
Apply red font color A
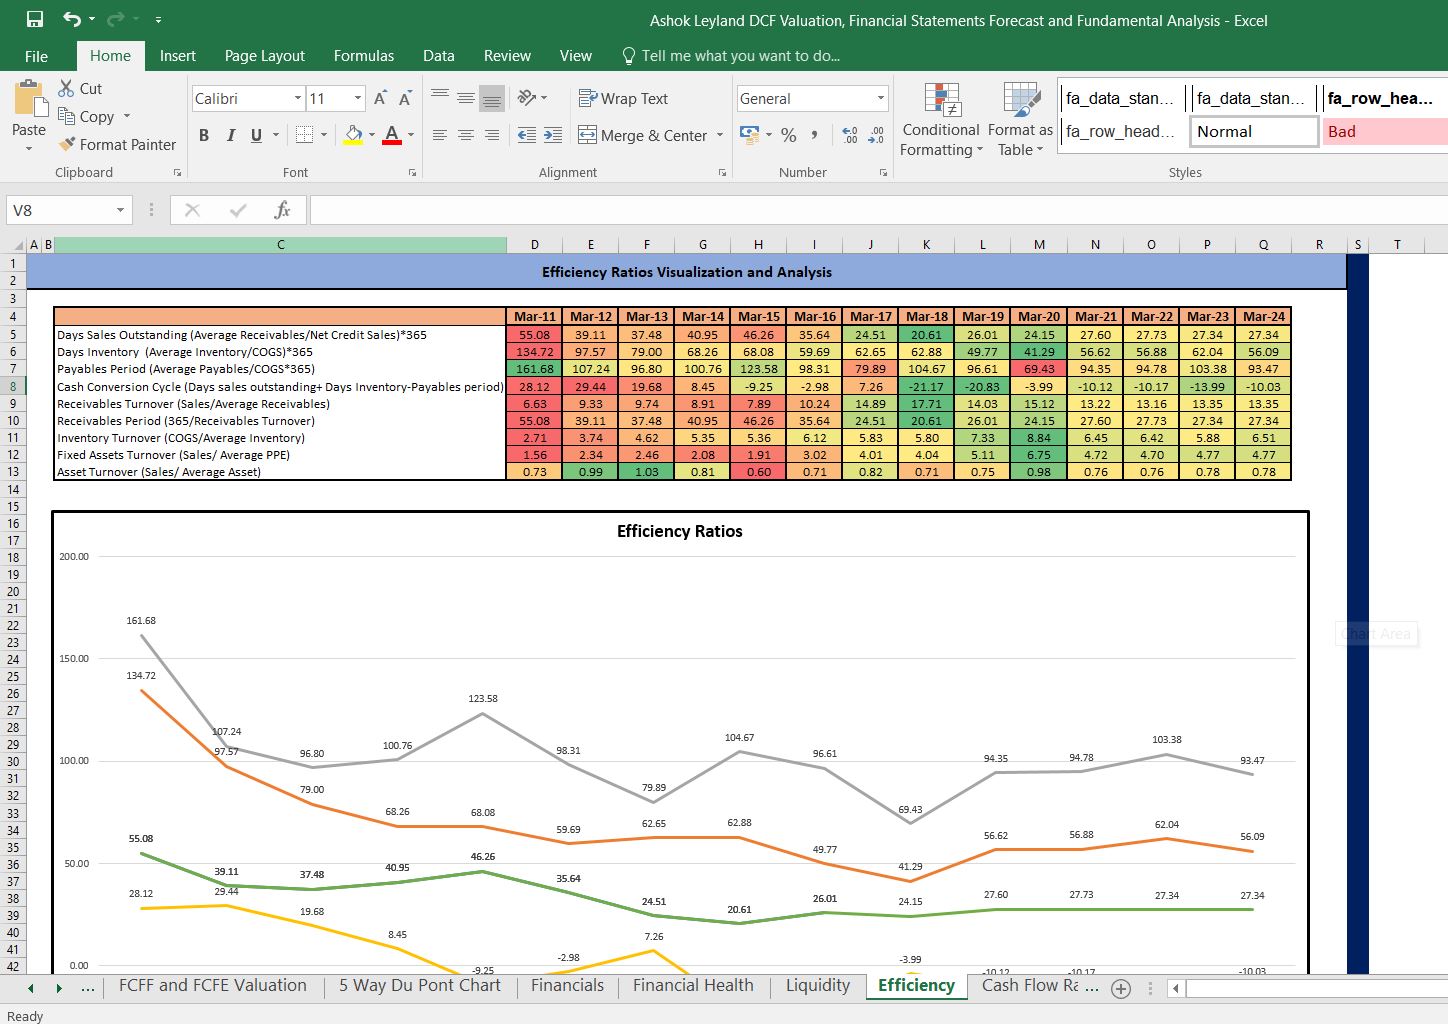click(392, 135)
